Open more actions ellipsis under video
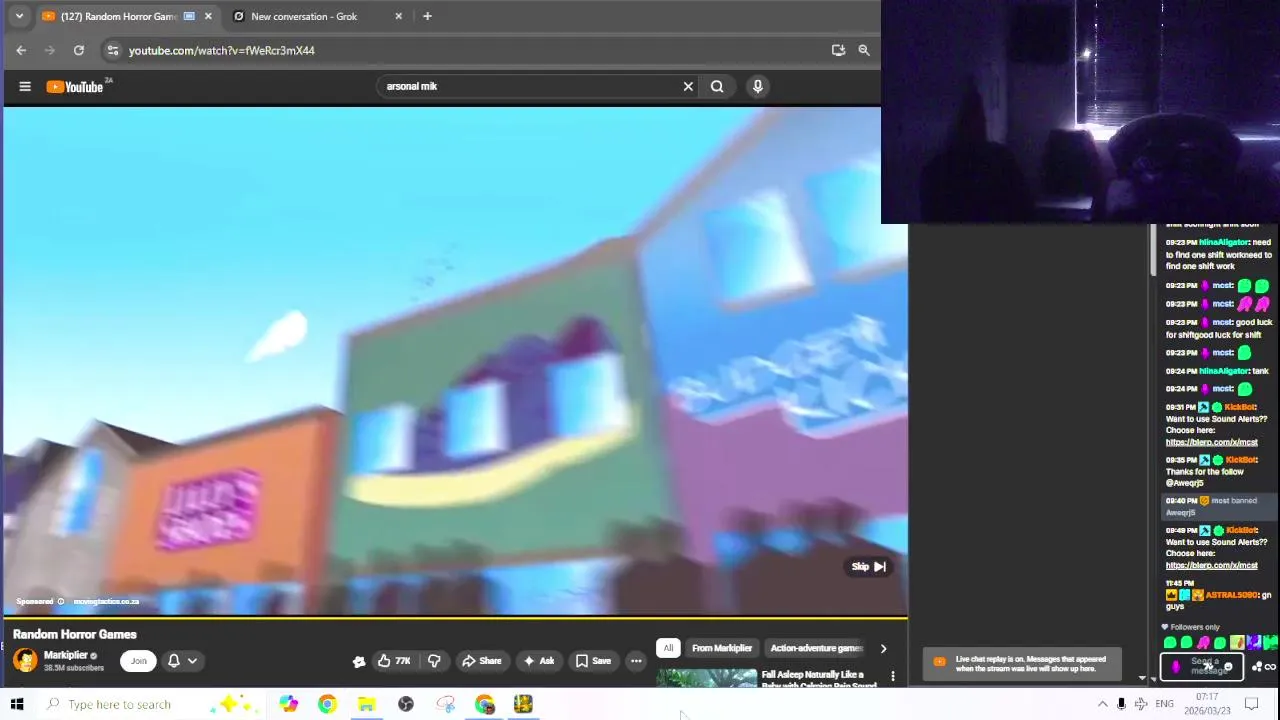Viewport: 1280px width, 720px height. pos(636,660)
